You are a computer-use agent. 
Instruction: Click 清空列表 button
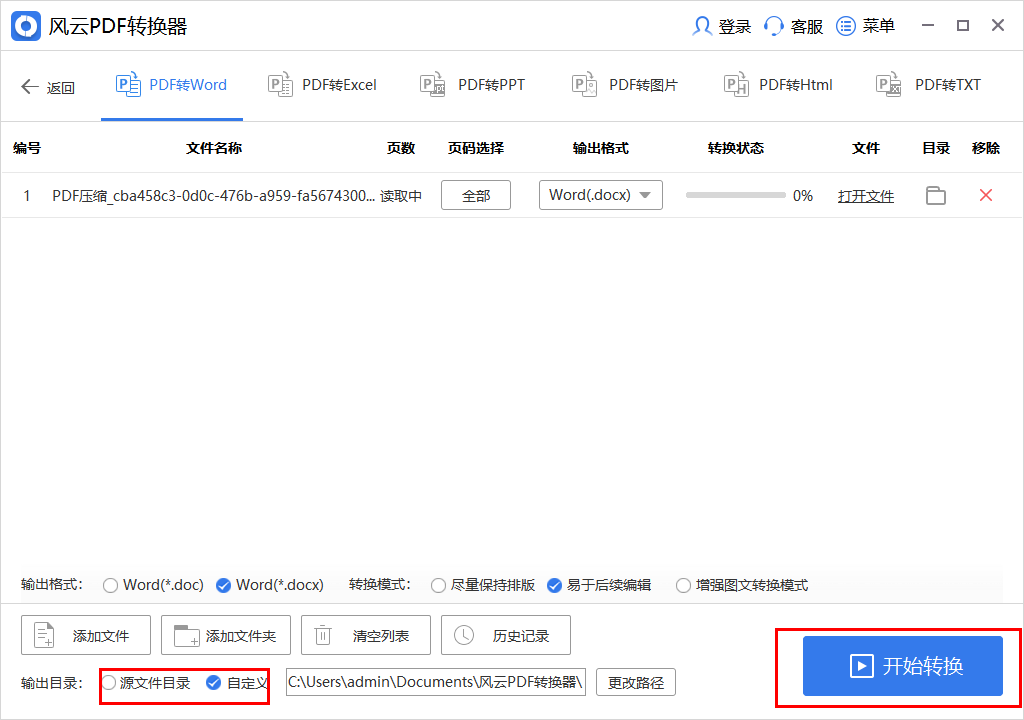click(x=366, y=635)
